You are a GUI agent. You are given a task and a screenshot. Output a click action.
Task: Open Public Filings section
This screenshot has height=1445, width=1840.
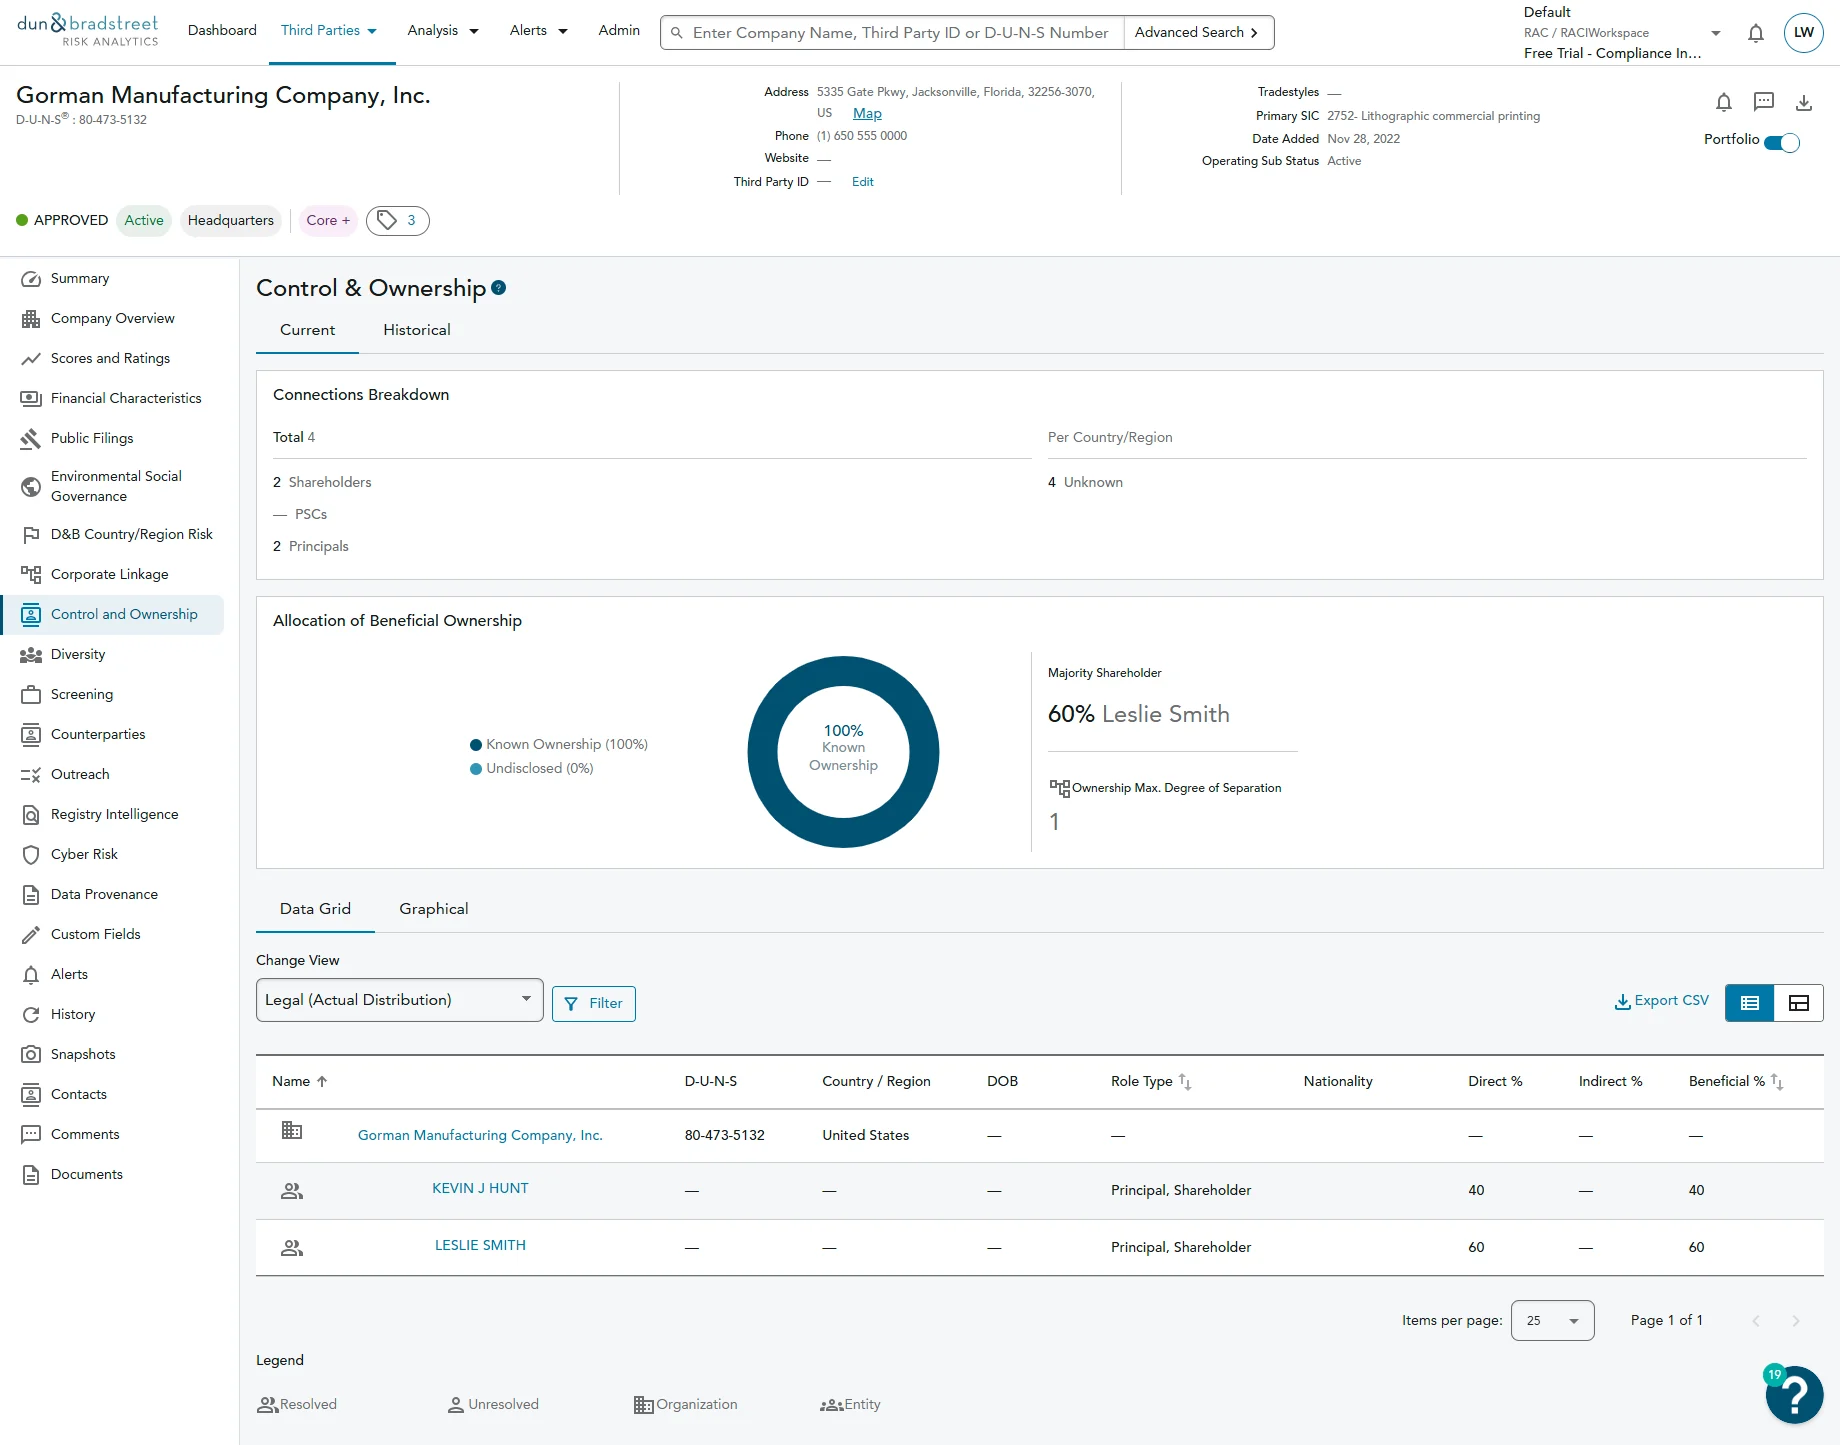pos(92,438)
